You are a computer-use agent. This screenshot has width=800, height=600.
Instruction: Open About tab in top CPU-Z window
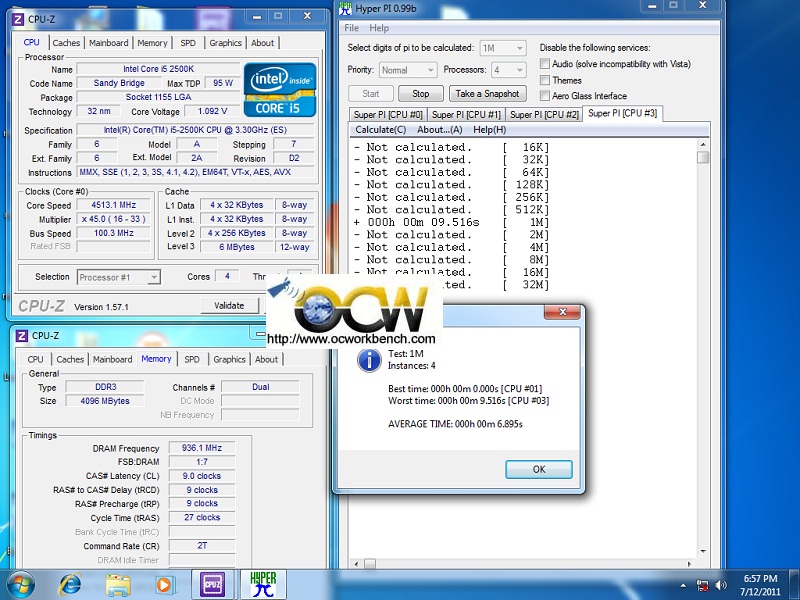click(262, 43)
